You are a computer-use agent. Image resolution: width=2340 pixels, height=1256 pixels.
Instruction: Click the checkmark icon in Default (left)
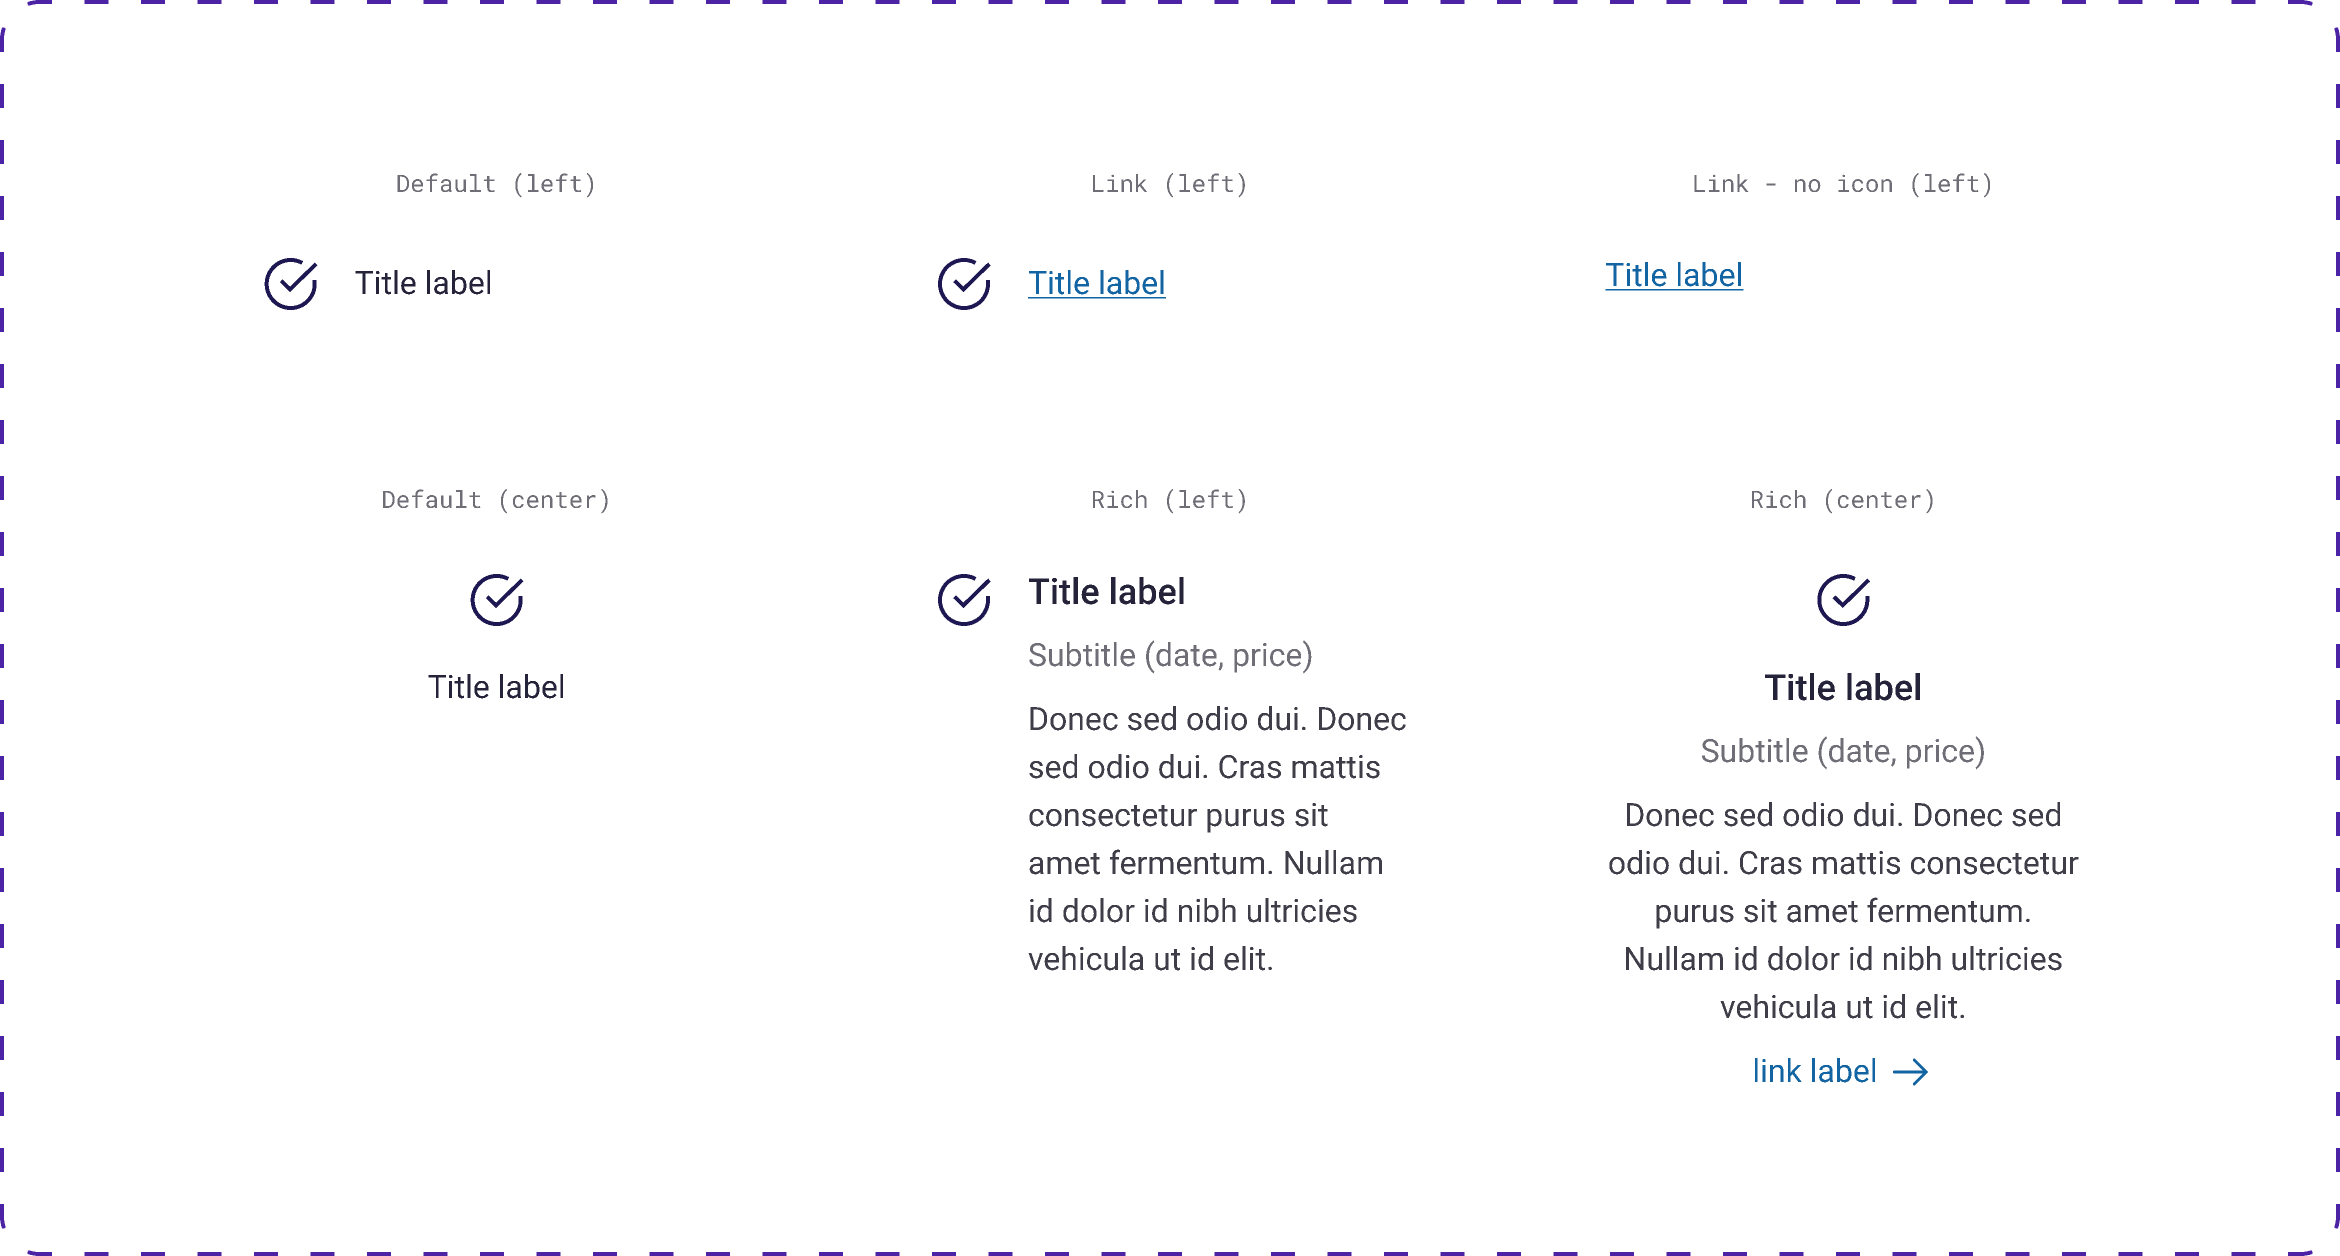[290, 283]
